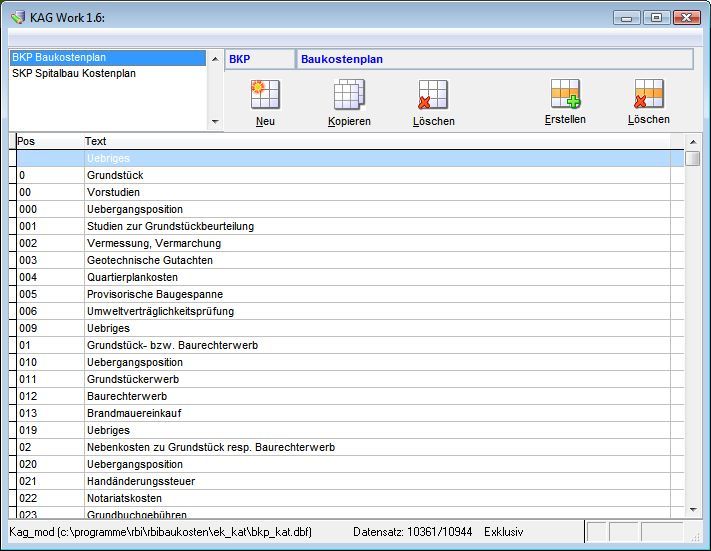This screenshot has width=711, height=551.
Task: Click the BKP code field
Action: tap(260, 59)
